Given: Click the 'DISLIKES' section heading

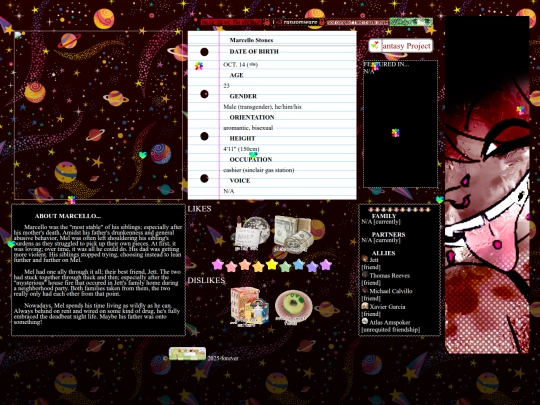Looking at the screenshot, I should pyautogui.click(x=206, y=280).
